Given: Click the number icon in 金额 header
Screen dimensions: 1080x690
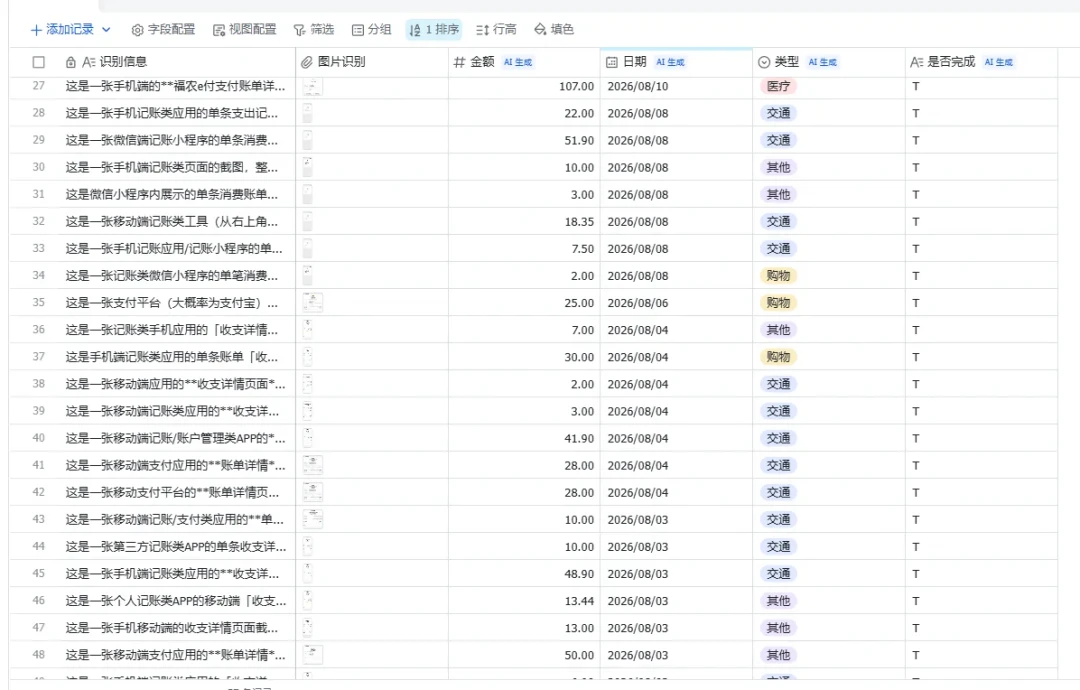Looking at the screenshot, I should pos(459,62).
